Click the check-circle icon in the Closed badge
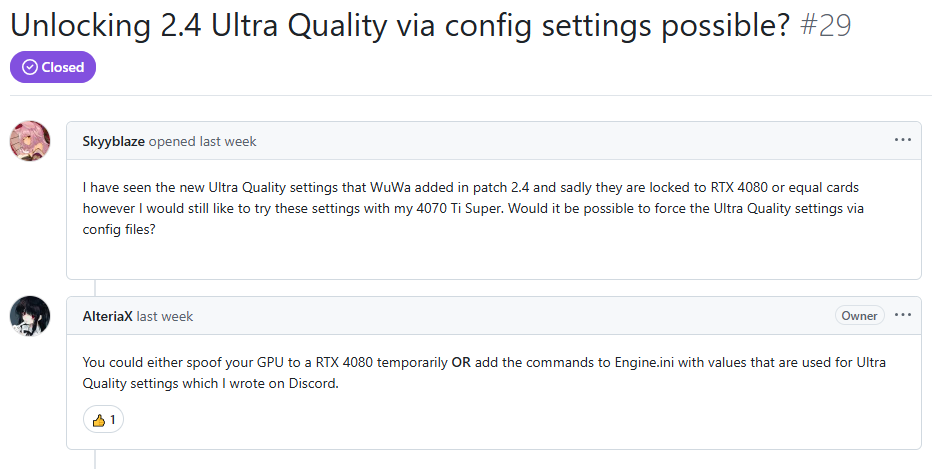 (29, 68)
